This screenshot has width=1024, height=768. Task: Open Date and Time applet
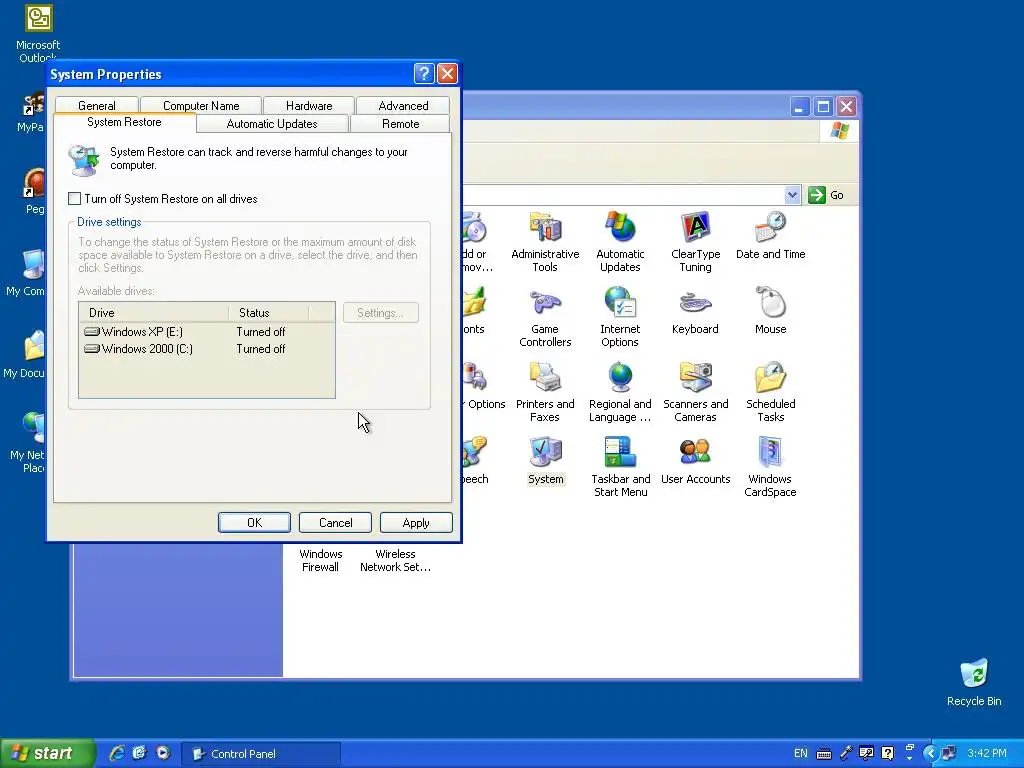pos(771,236)
